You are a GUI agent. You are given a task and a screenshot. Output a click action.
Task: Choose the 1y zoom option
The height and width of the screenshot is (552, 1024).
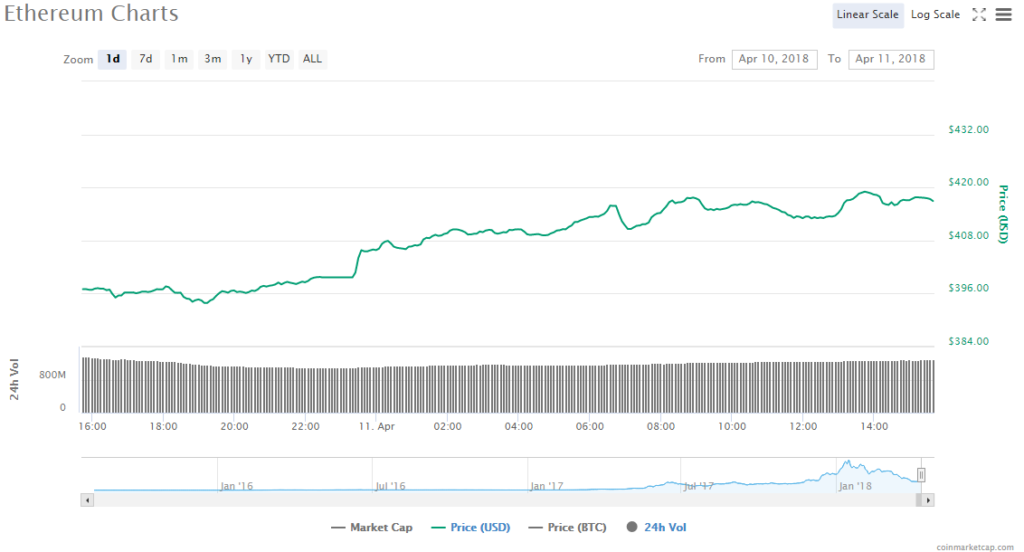pos(246,59)
